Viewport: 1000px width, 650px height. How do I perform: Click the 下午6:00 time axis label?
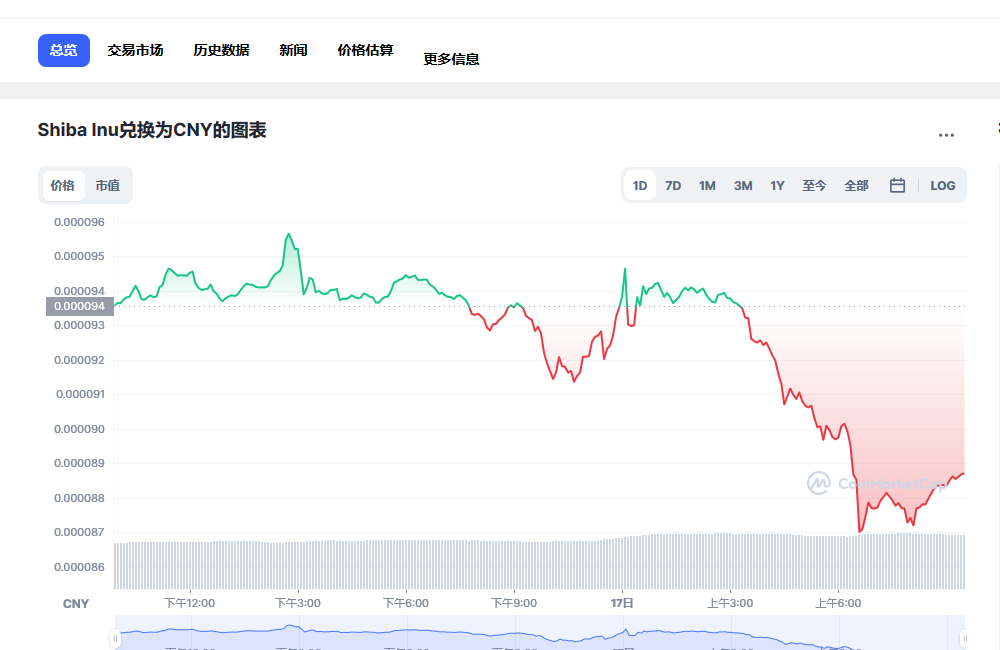[406, 603]
